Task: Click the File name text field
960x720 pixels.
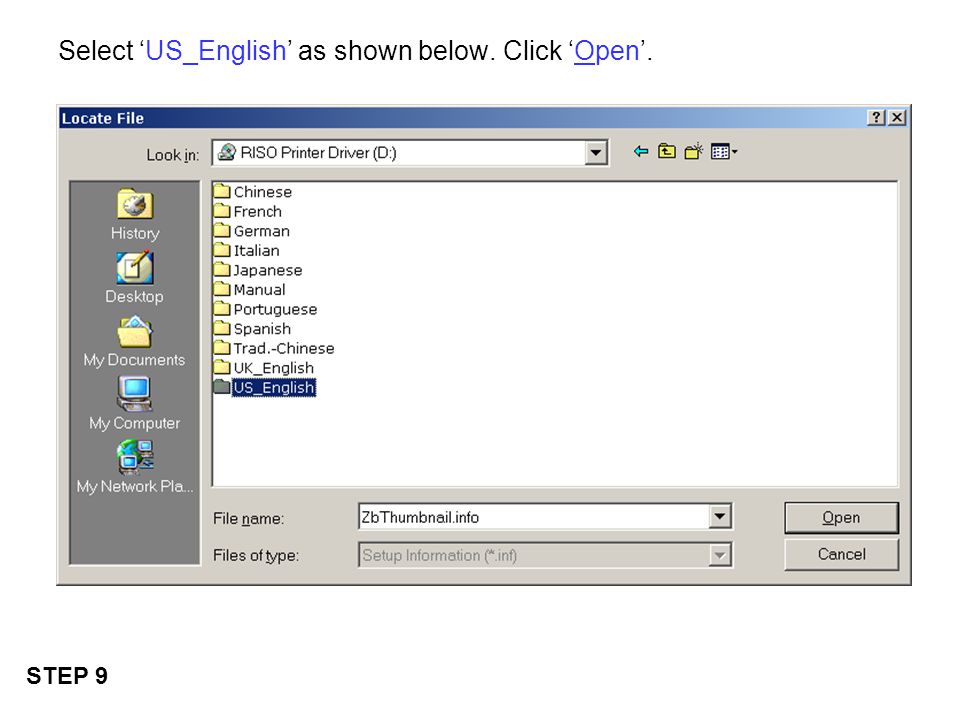Action: (x=534, y=517)
